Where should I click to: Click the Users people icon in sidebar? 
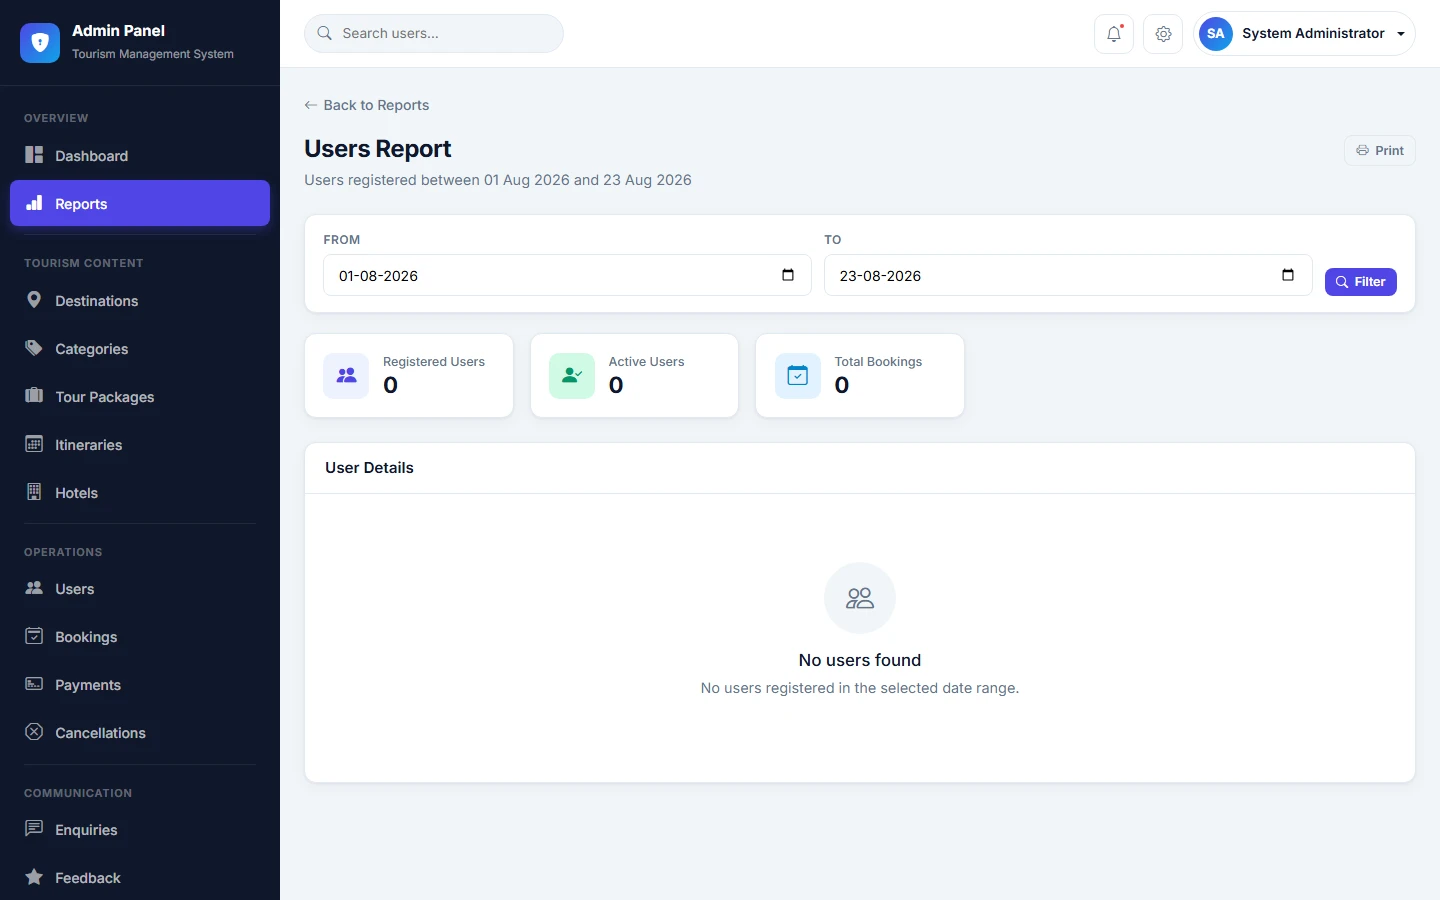tap(34, 588)
